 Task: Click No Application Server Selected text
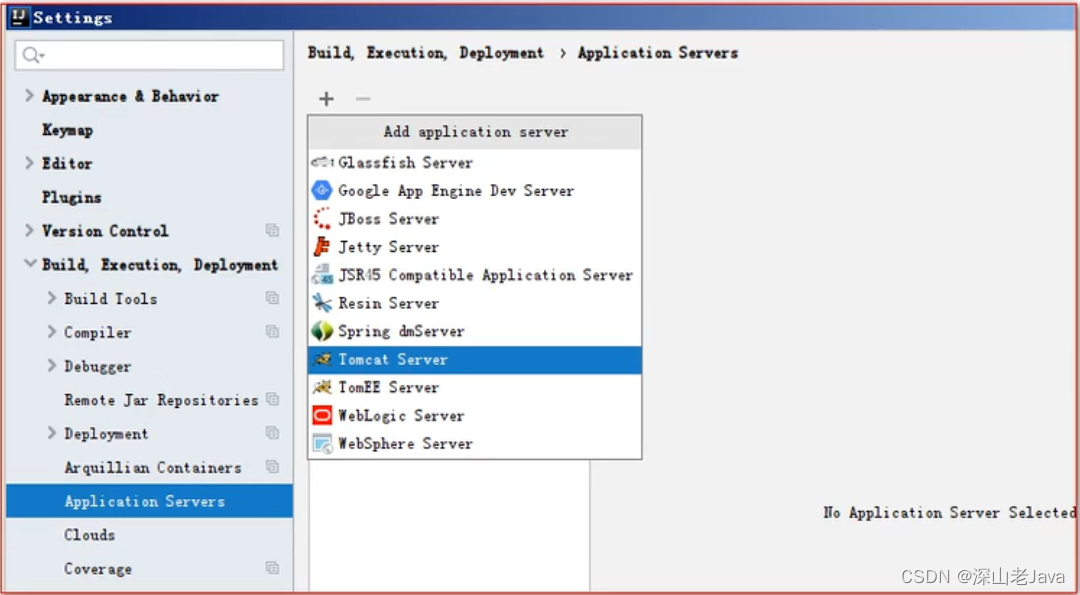pyautogui.click(x=949, y=512)
